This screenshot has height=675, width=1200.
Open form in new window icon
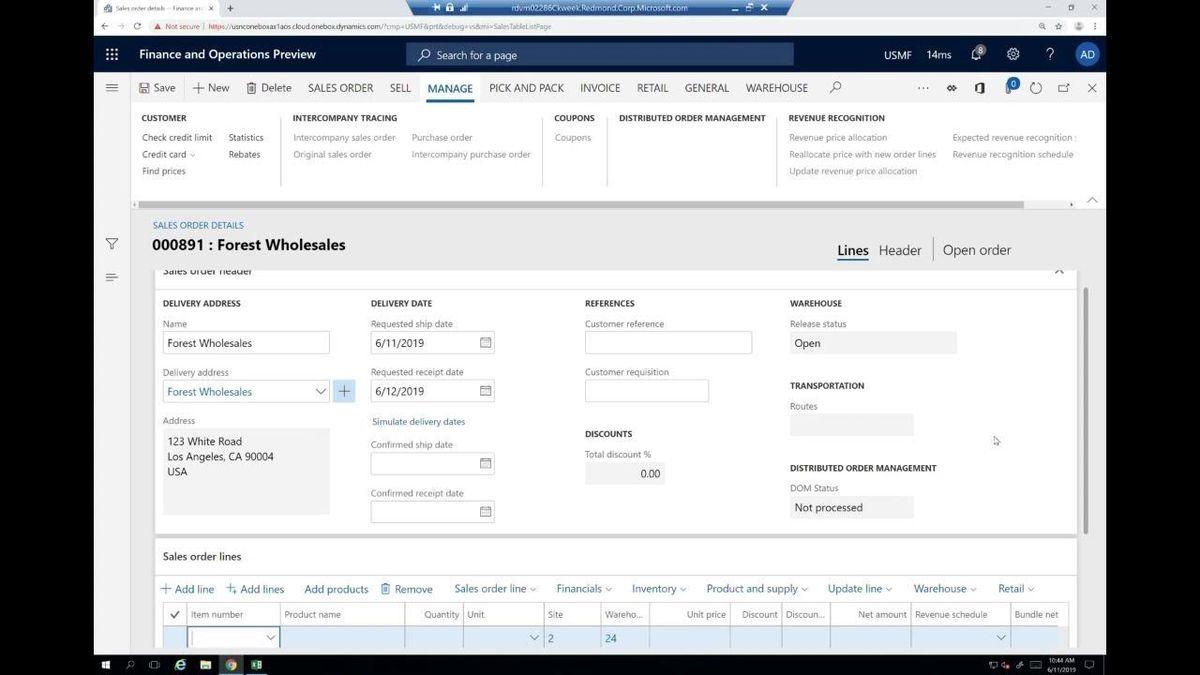(1064, 88)
